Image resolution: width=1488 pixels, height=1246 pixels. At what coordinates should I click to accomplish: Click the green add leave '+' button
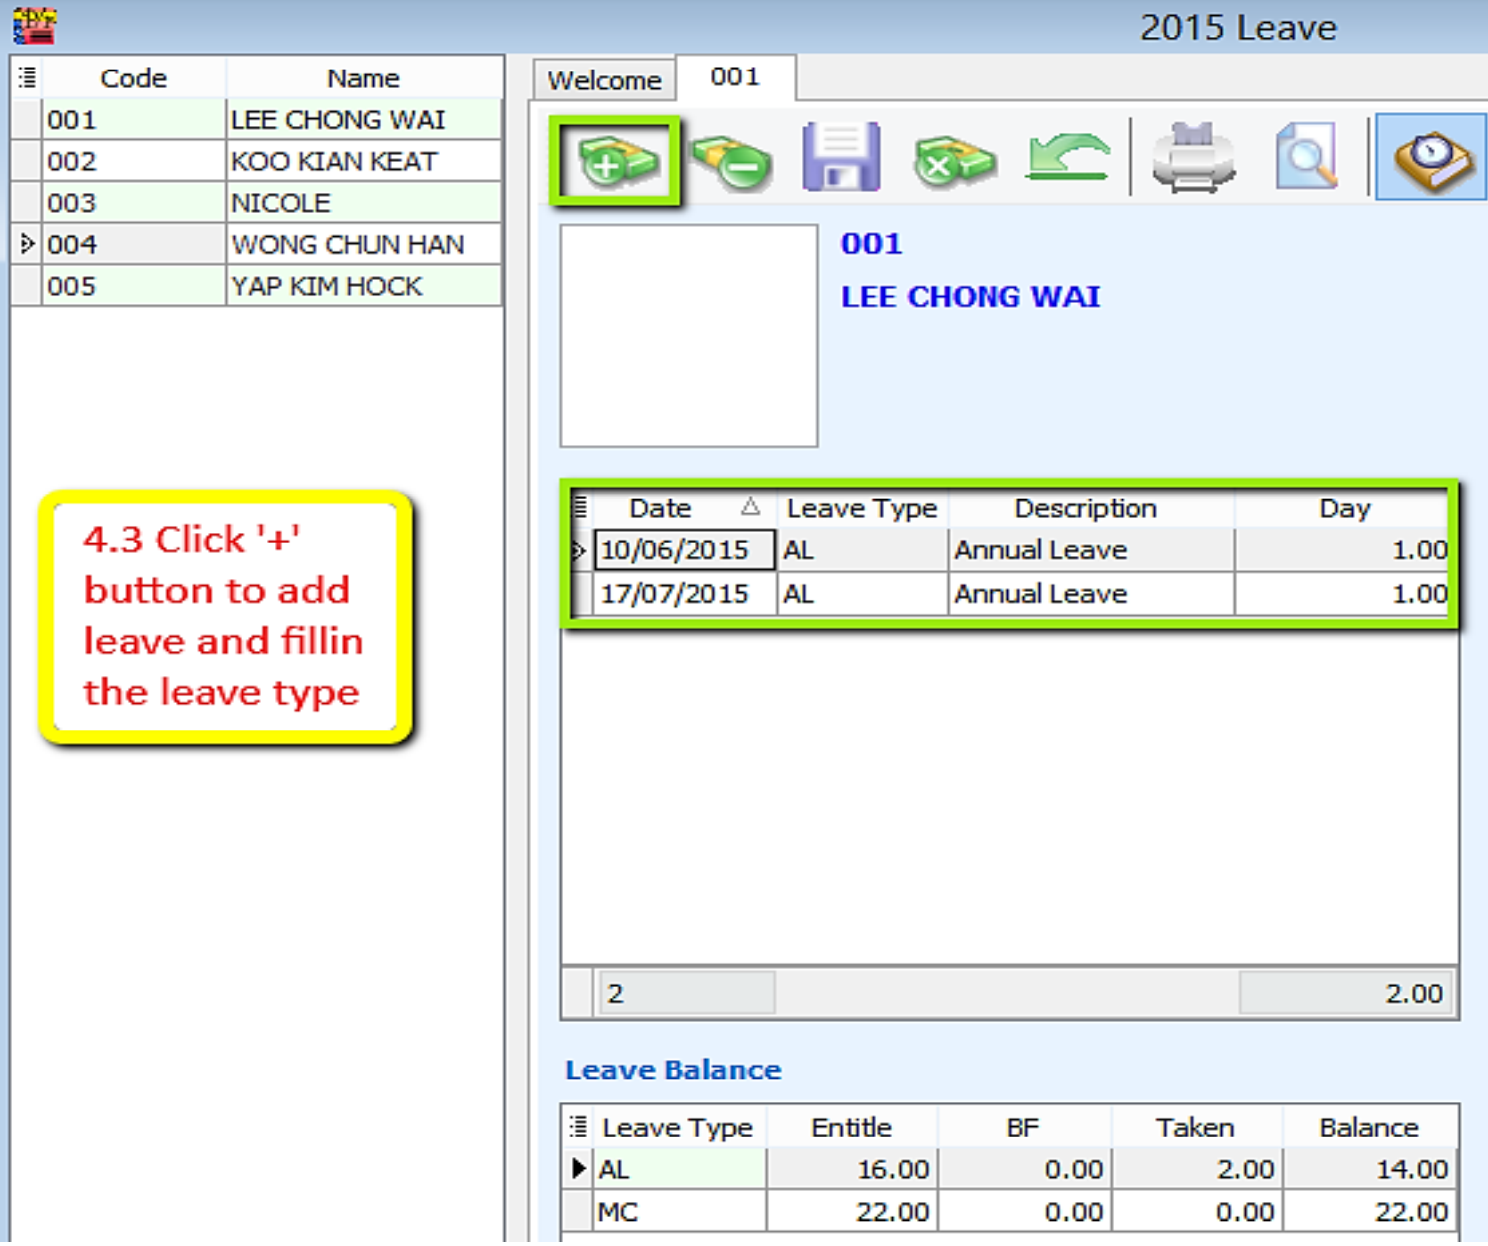(615, 161)
